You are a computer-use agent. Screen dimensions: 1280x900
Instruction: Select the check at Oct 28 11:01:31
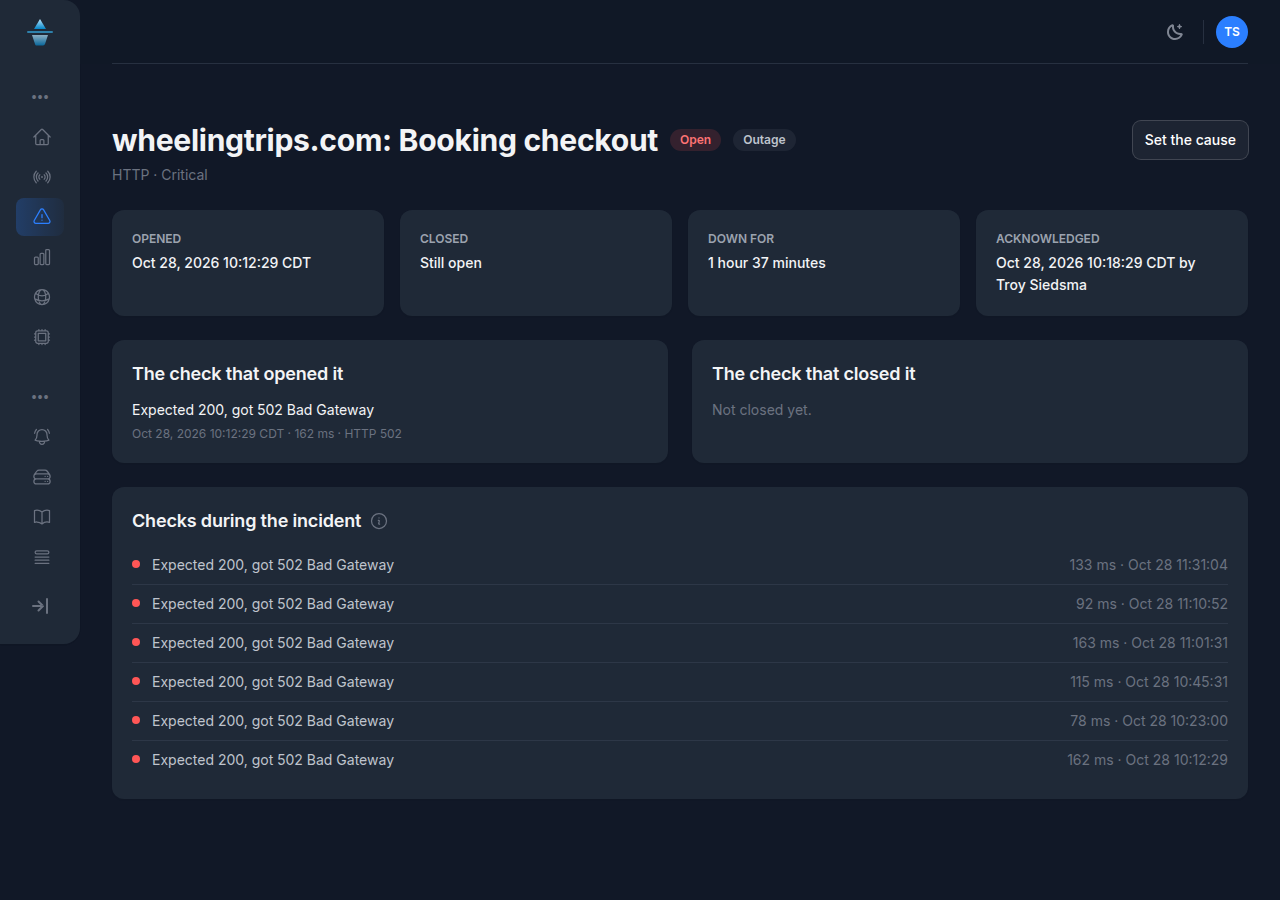680,643
